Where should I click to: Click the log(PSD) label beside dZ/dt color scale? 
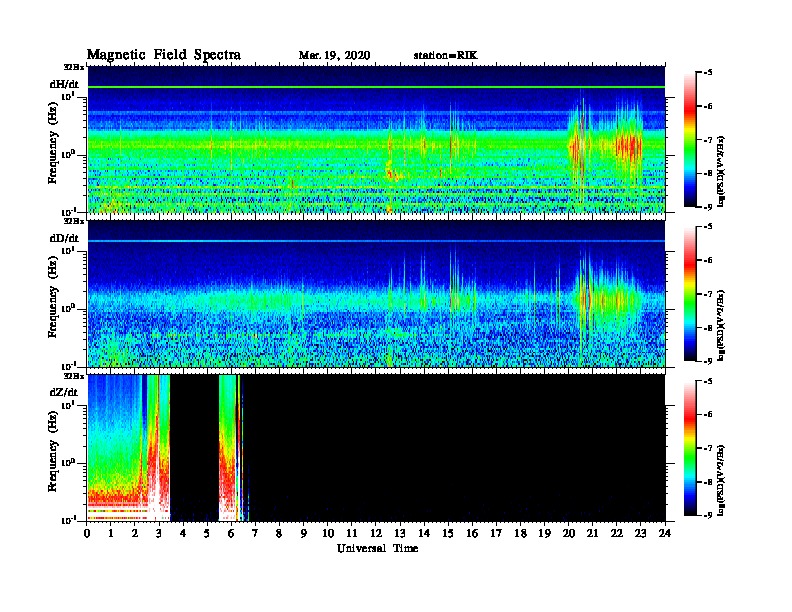coord(721,480)
